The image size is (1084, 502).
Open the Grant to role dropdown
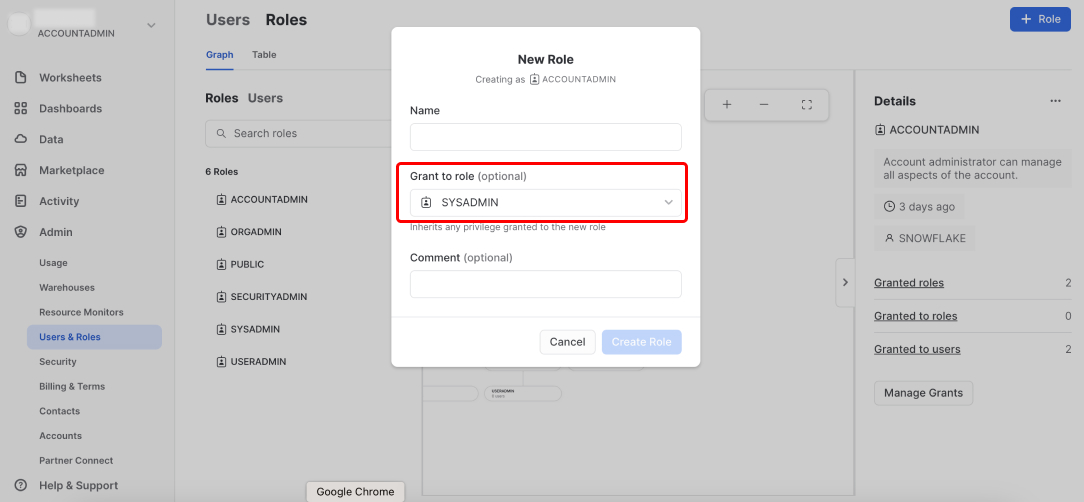pos(545,203)
